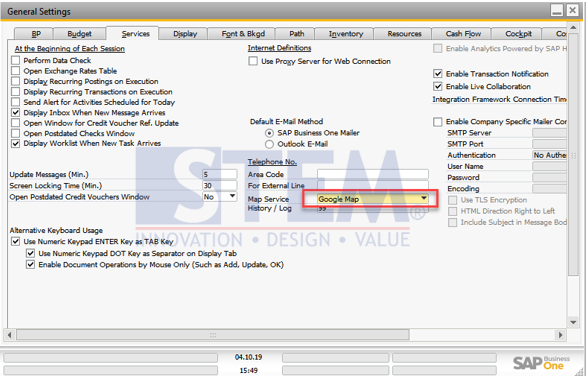The image size is (588, 377).
Task: Enable Perform Data Check checkbox
Action: (x=15, y=60)
